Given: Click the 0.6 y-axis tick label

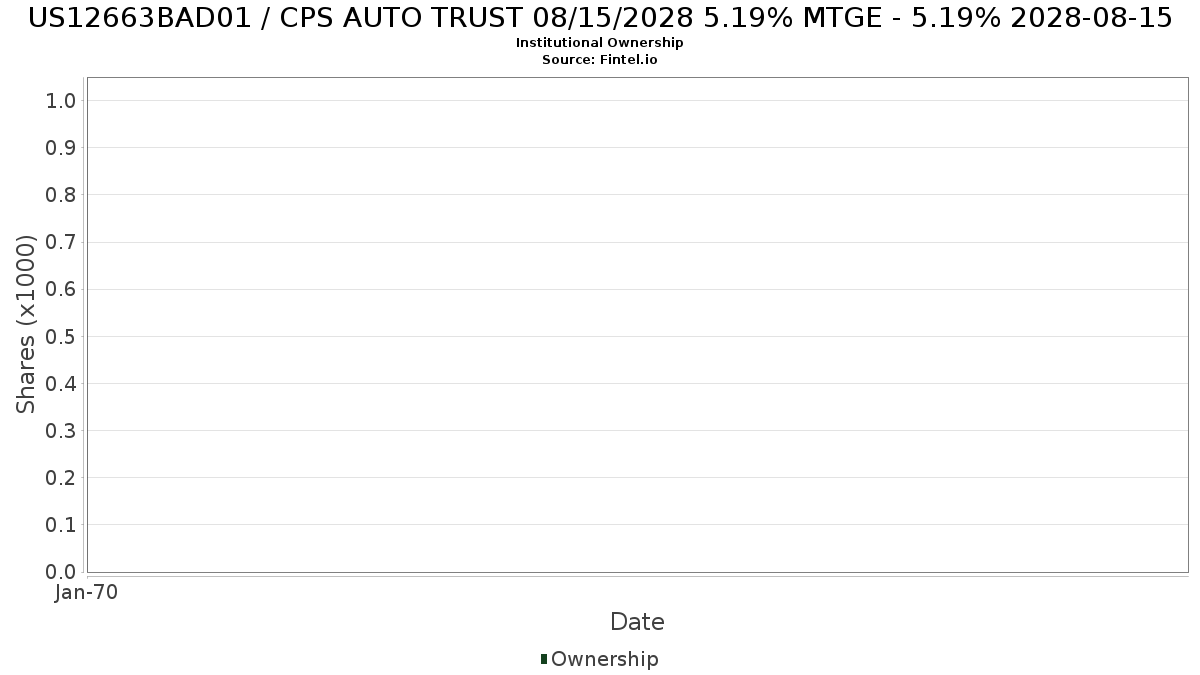Looking at the screenshot, I should coord(61,289).
